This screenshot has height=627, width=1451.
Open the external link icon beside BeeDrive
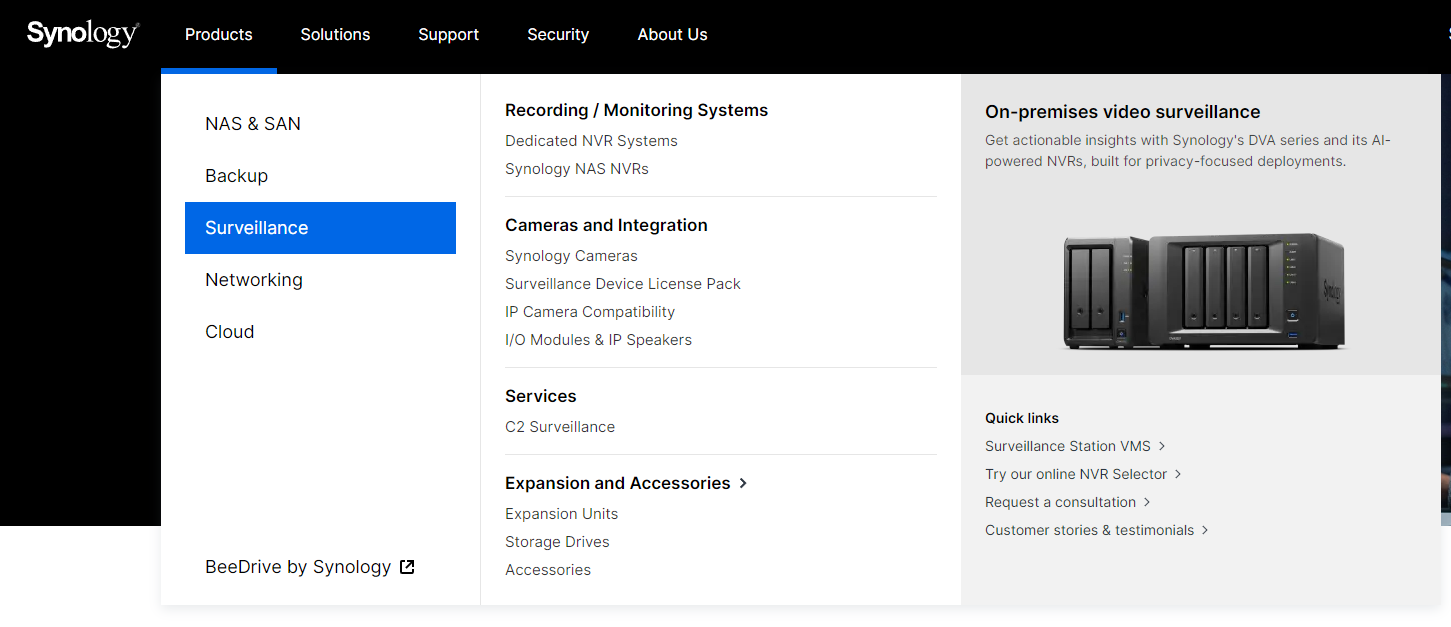(407, 567)
